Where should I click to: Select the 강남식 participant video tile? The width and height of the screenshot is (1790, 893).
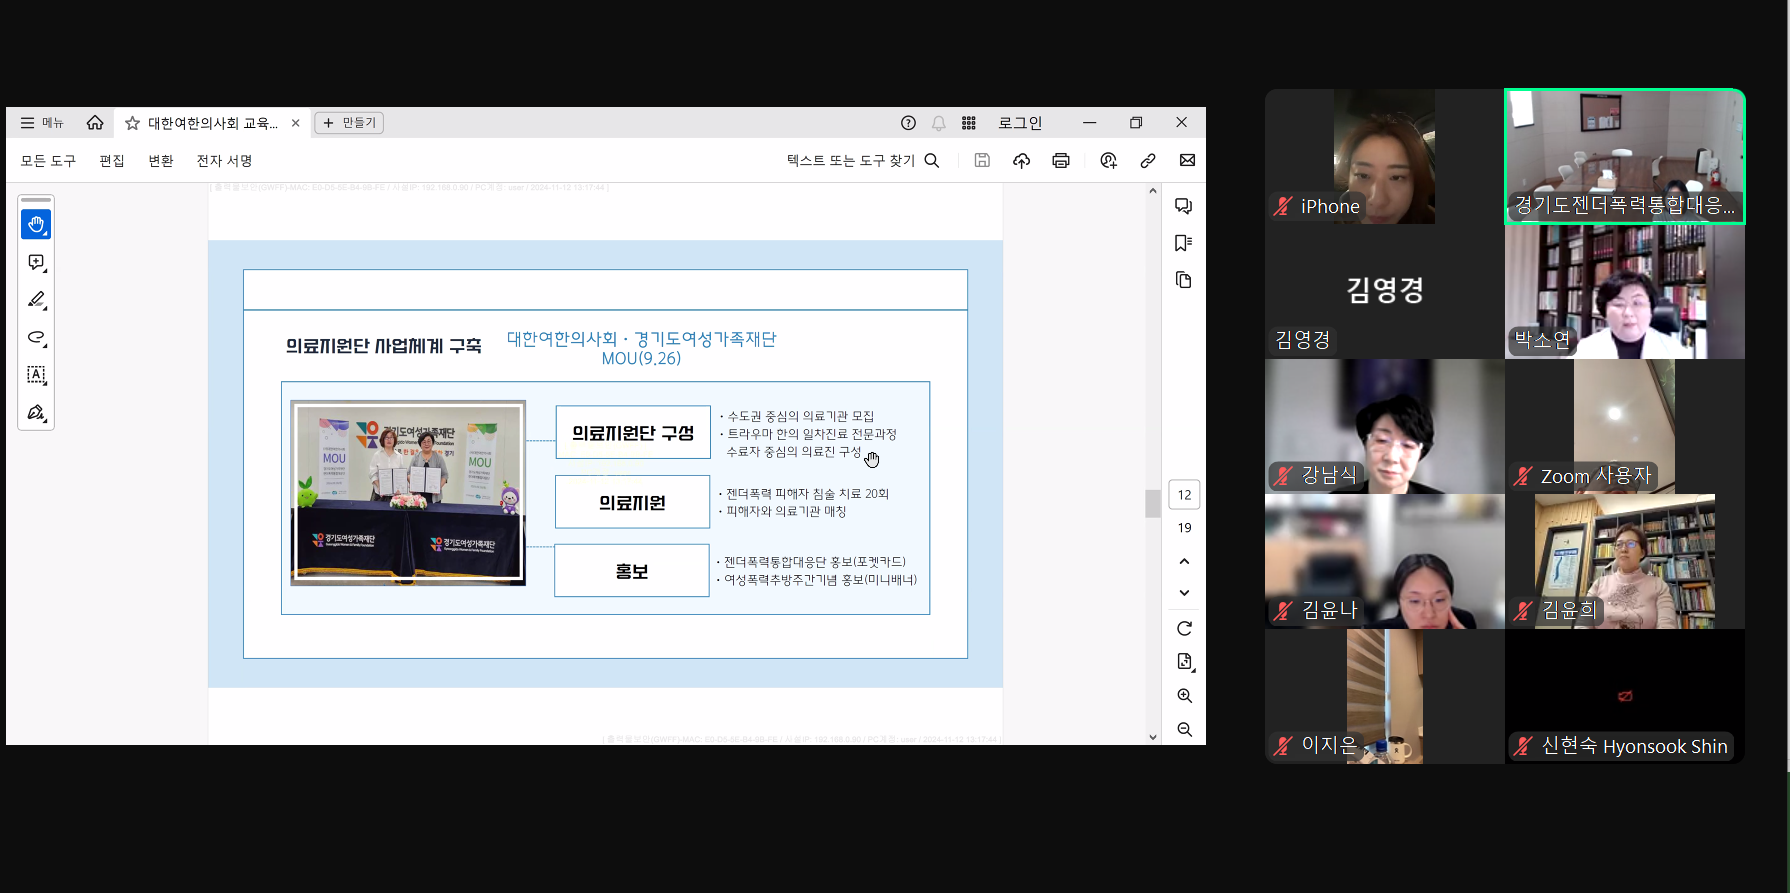[1385, 426]
